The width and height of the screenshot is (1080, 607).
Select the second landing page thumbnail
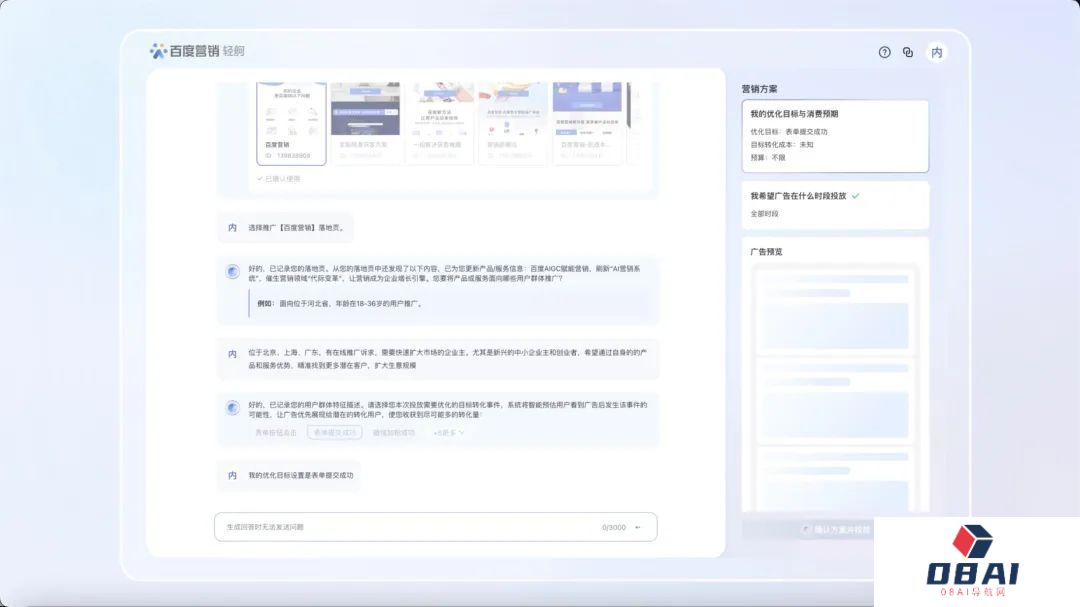(x=366, y=123)
